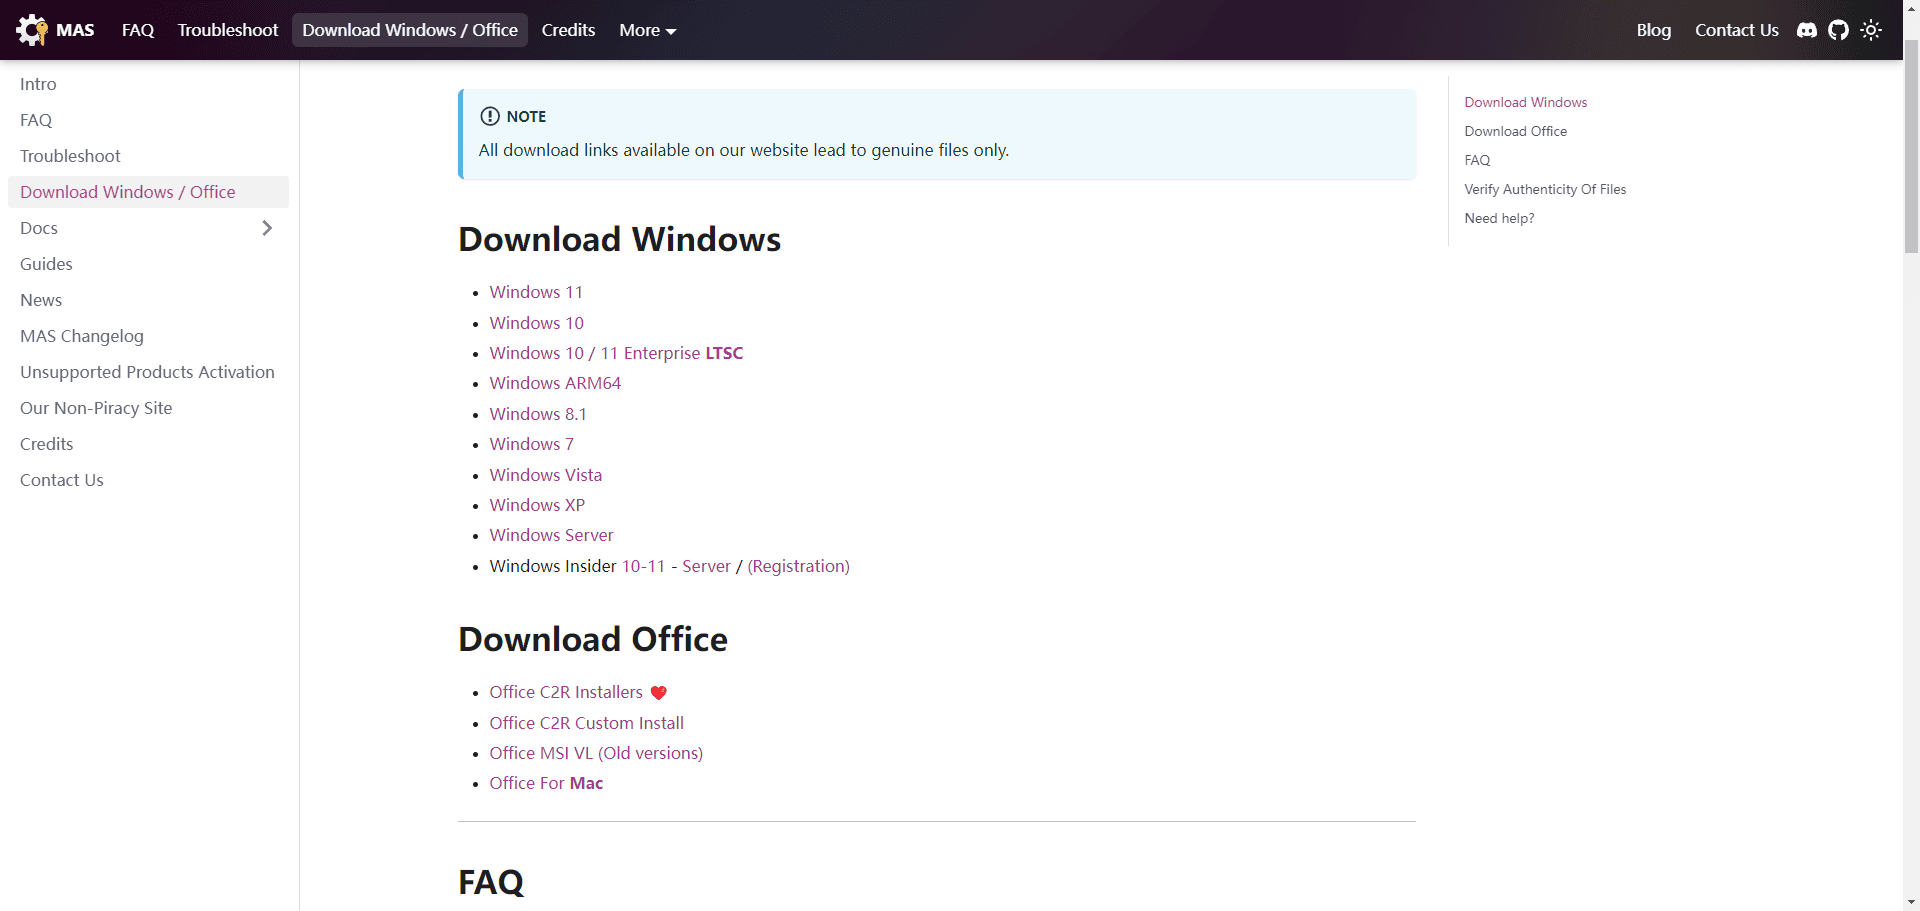Click the red heart beside Office C2R Installers
1920x911 pixels.
point(658,693)
